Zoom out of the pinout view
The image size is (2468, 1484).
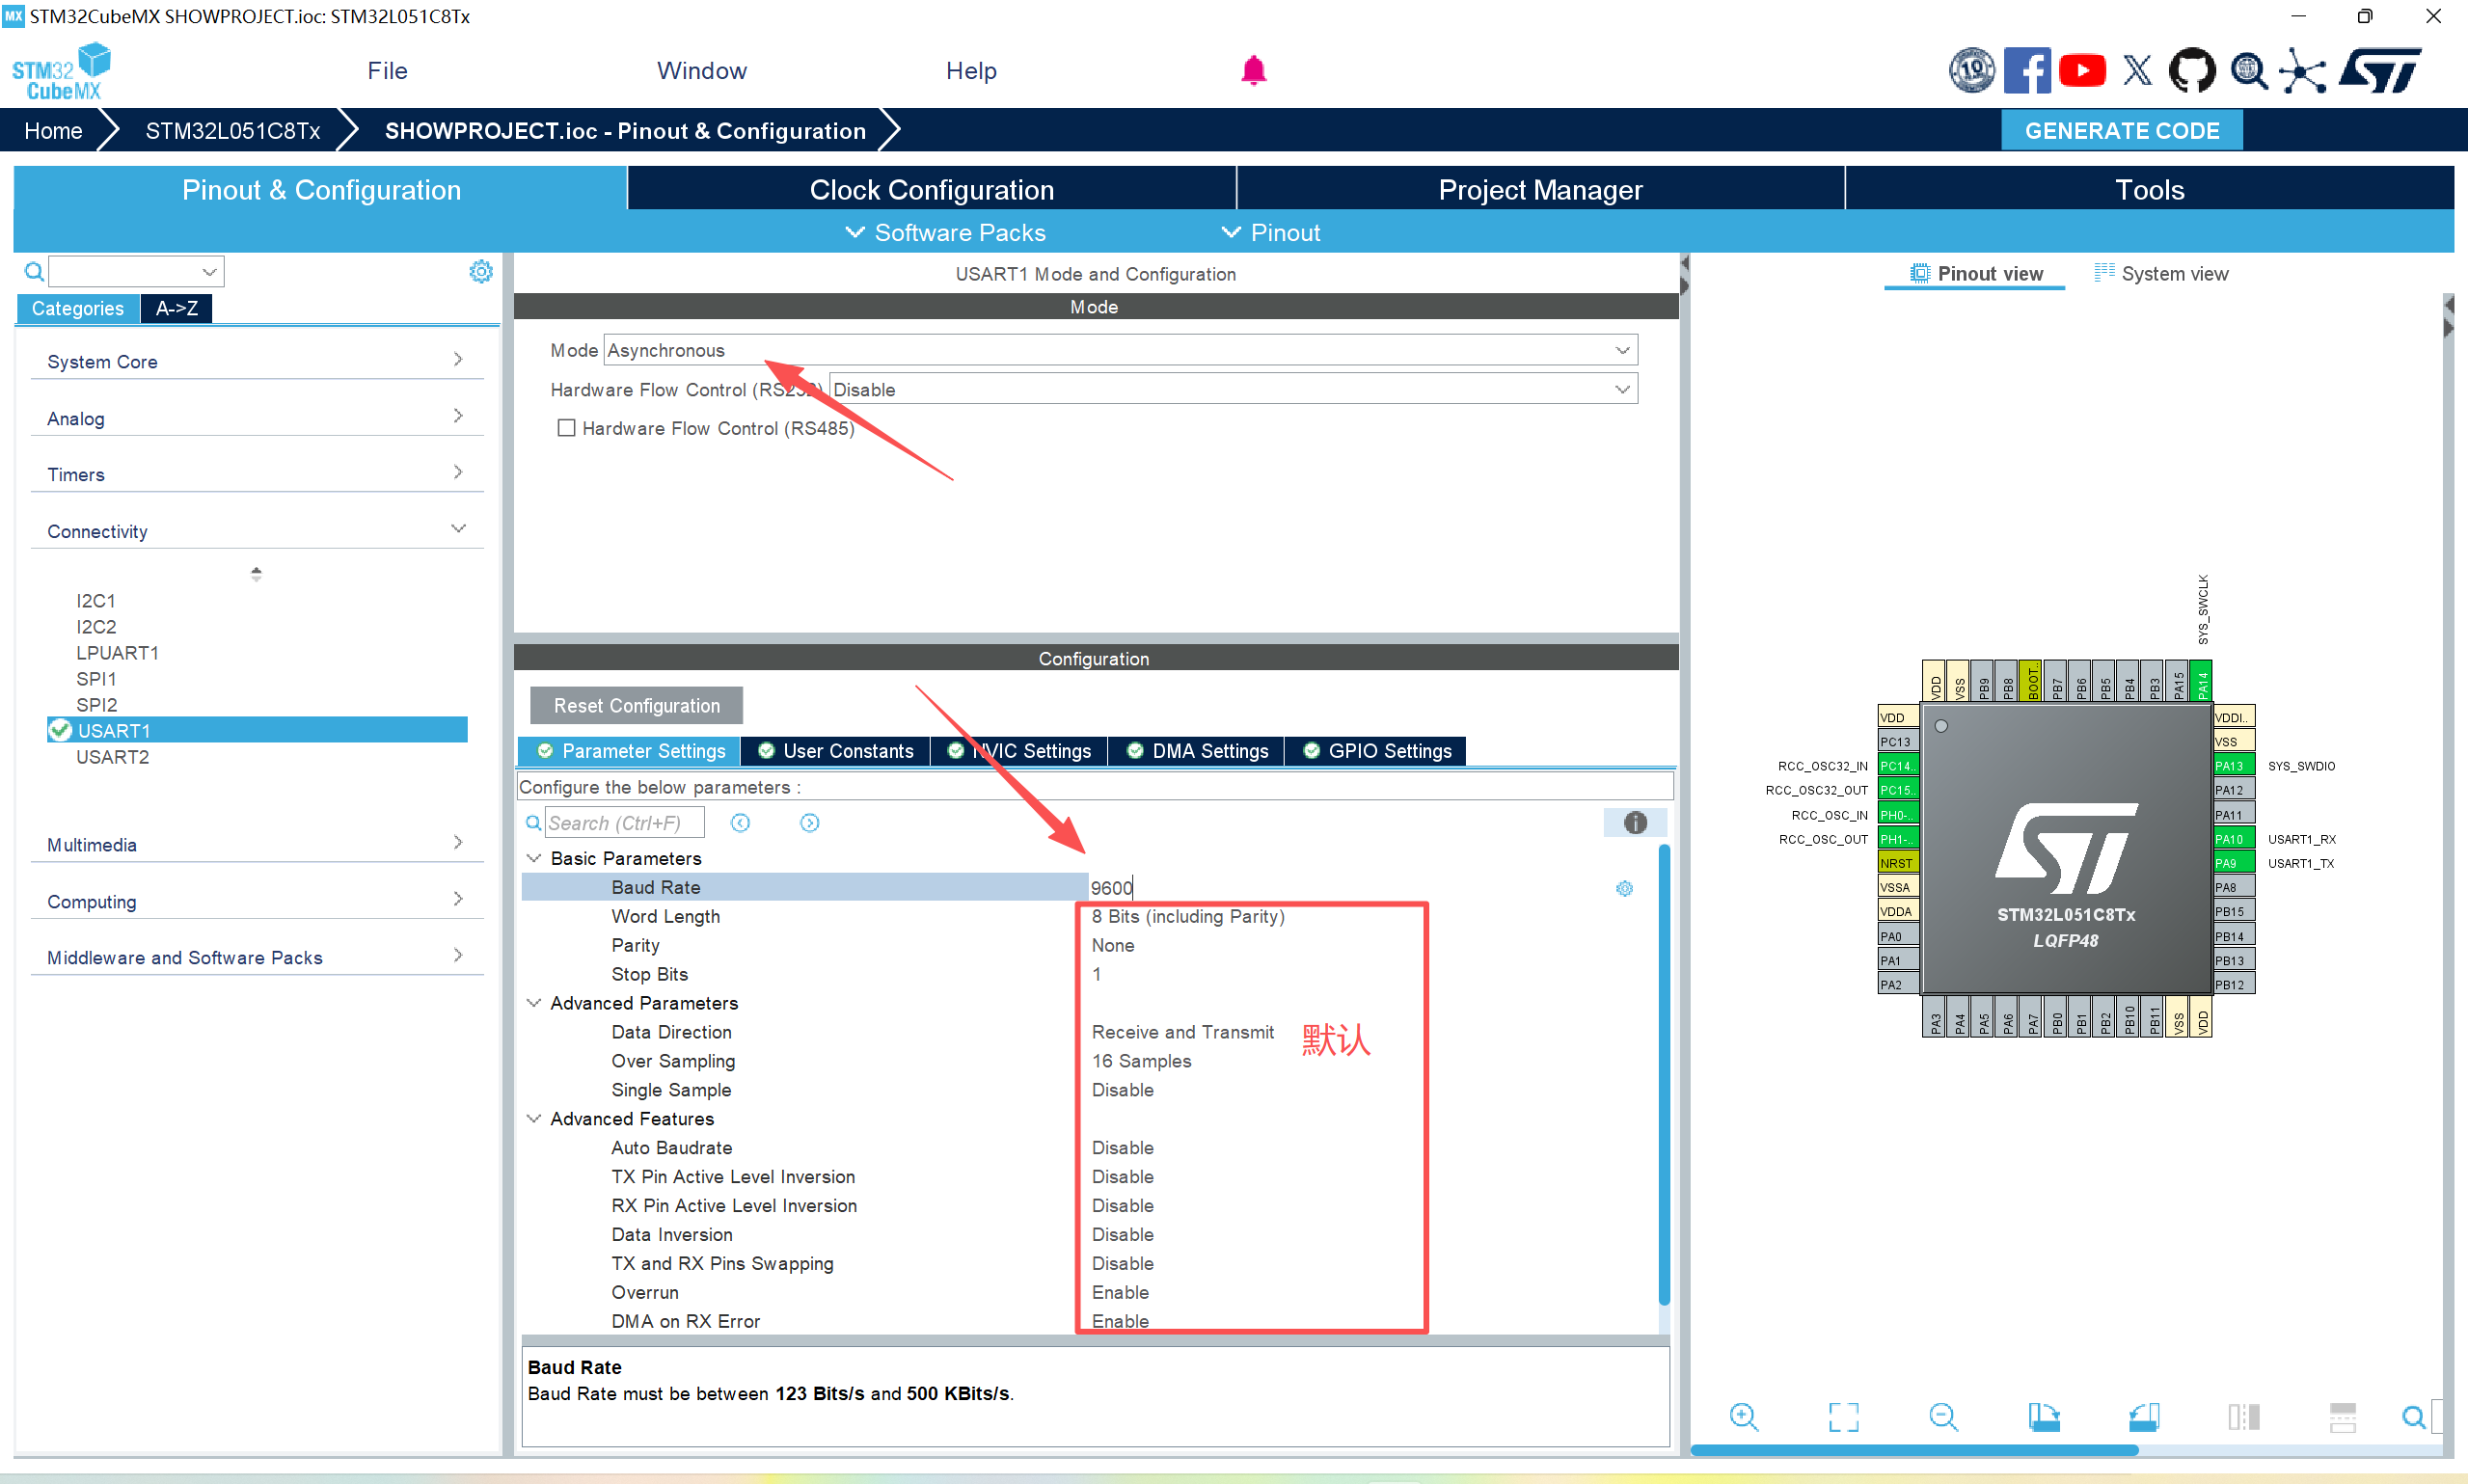(x=1943, y=1416)
